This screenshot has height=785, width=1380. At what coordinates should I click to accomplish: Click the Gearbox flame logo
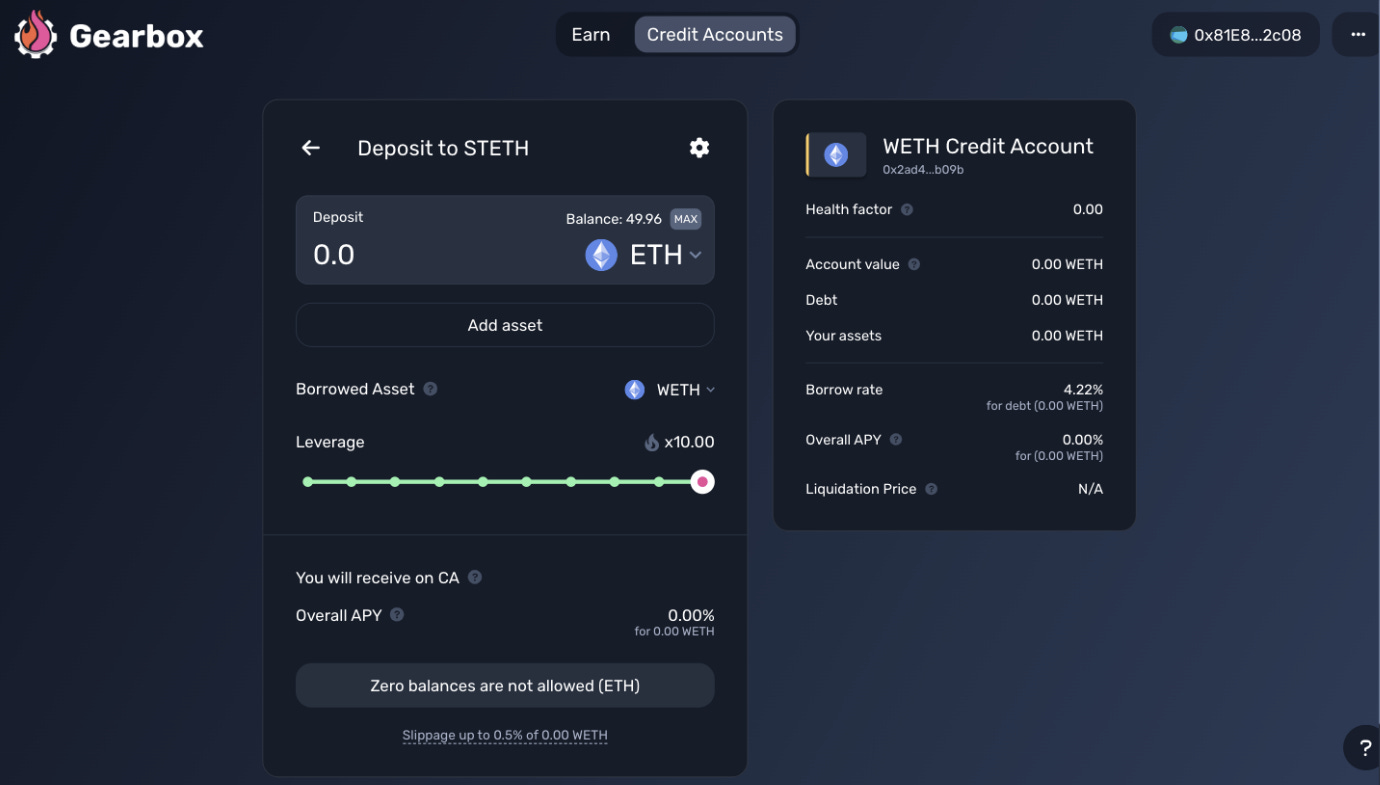[x=35, y=35]
